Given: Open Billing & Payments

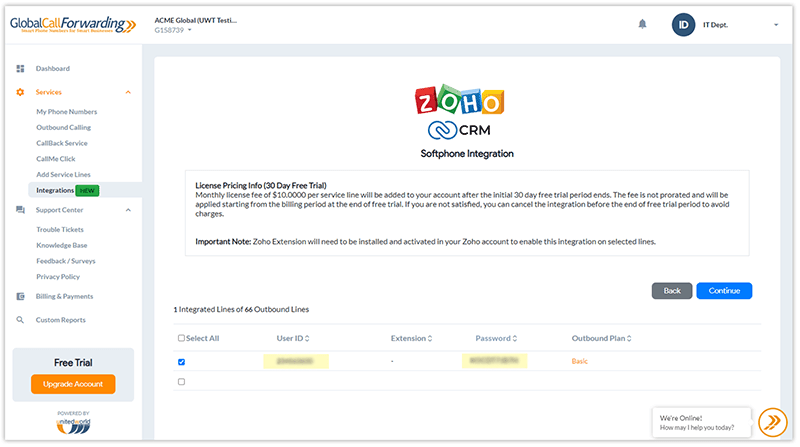Looking at the screenshot, I should (x=64, y=296).
